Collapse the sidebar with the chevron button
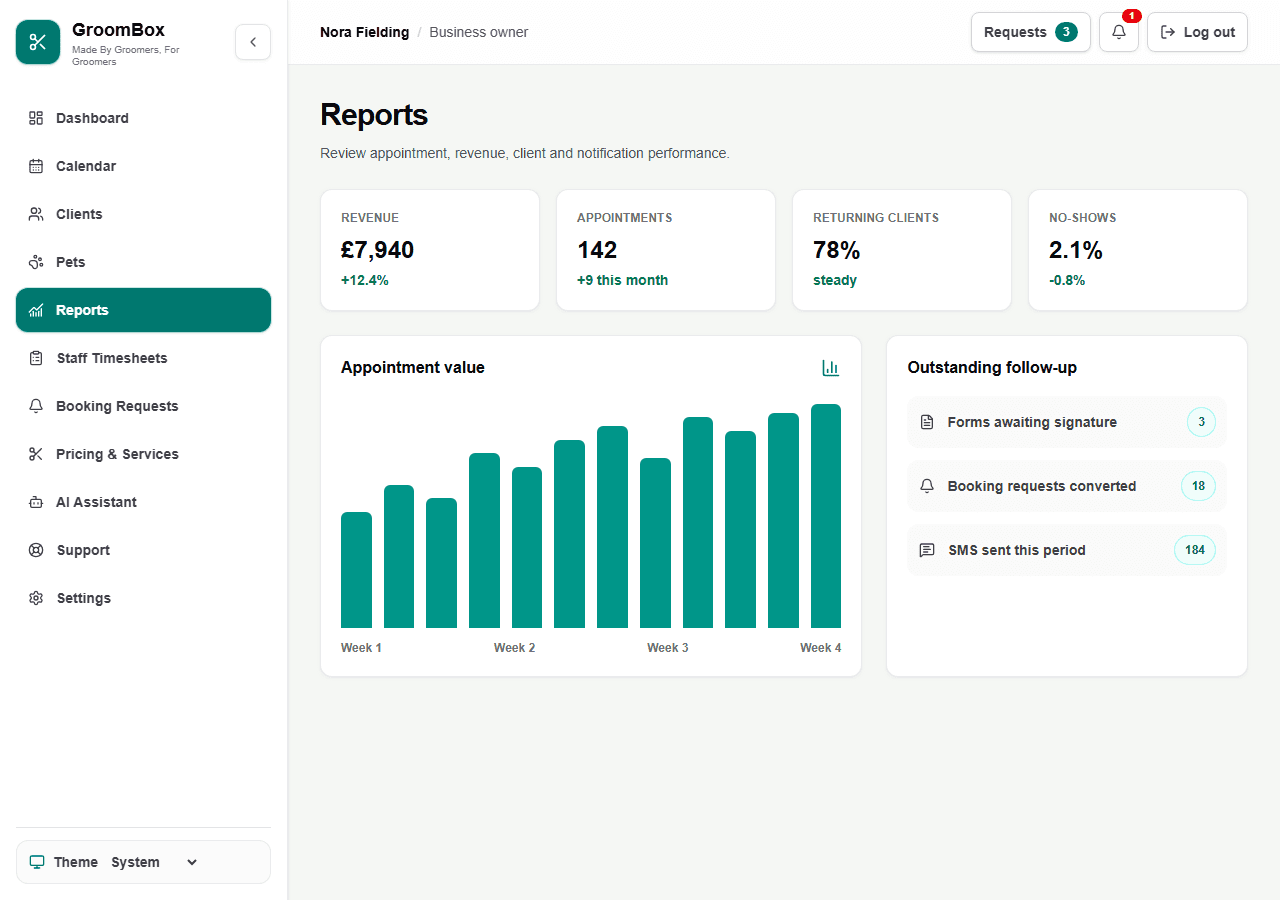This screenshot has height=900, width=1280. 253,42
